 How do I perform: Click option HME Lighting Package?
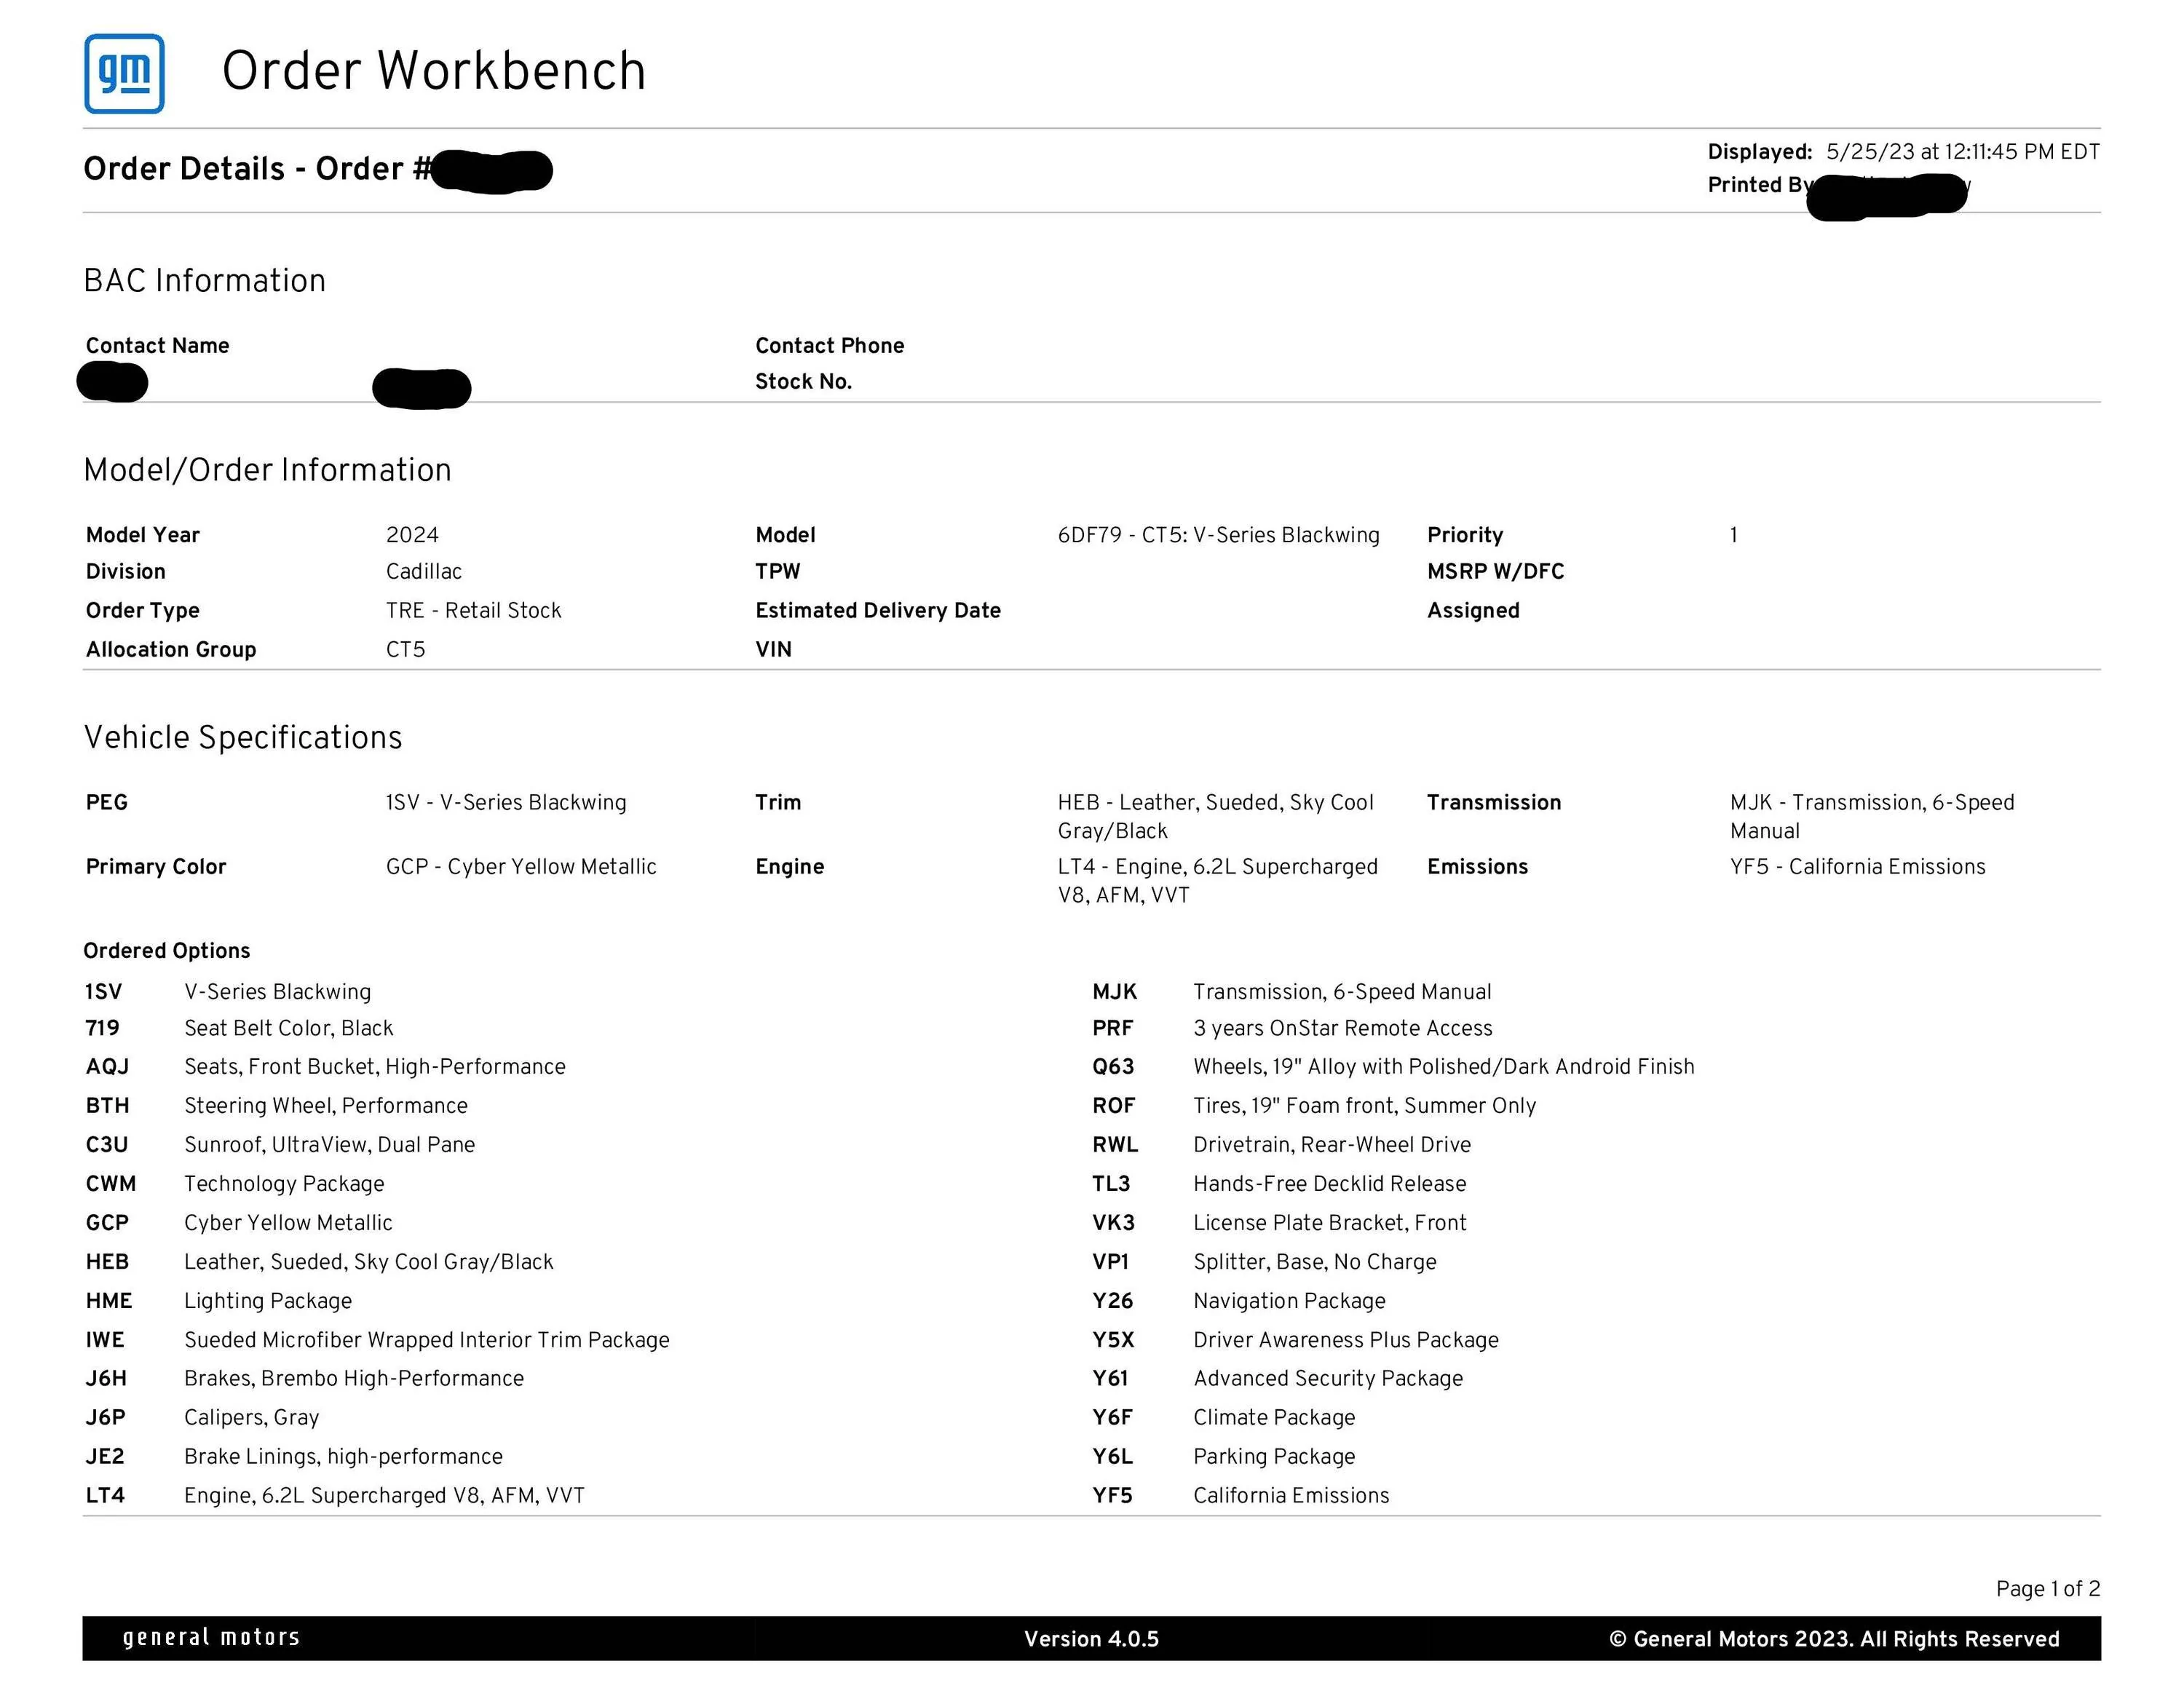219,1301
